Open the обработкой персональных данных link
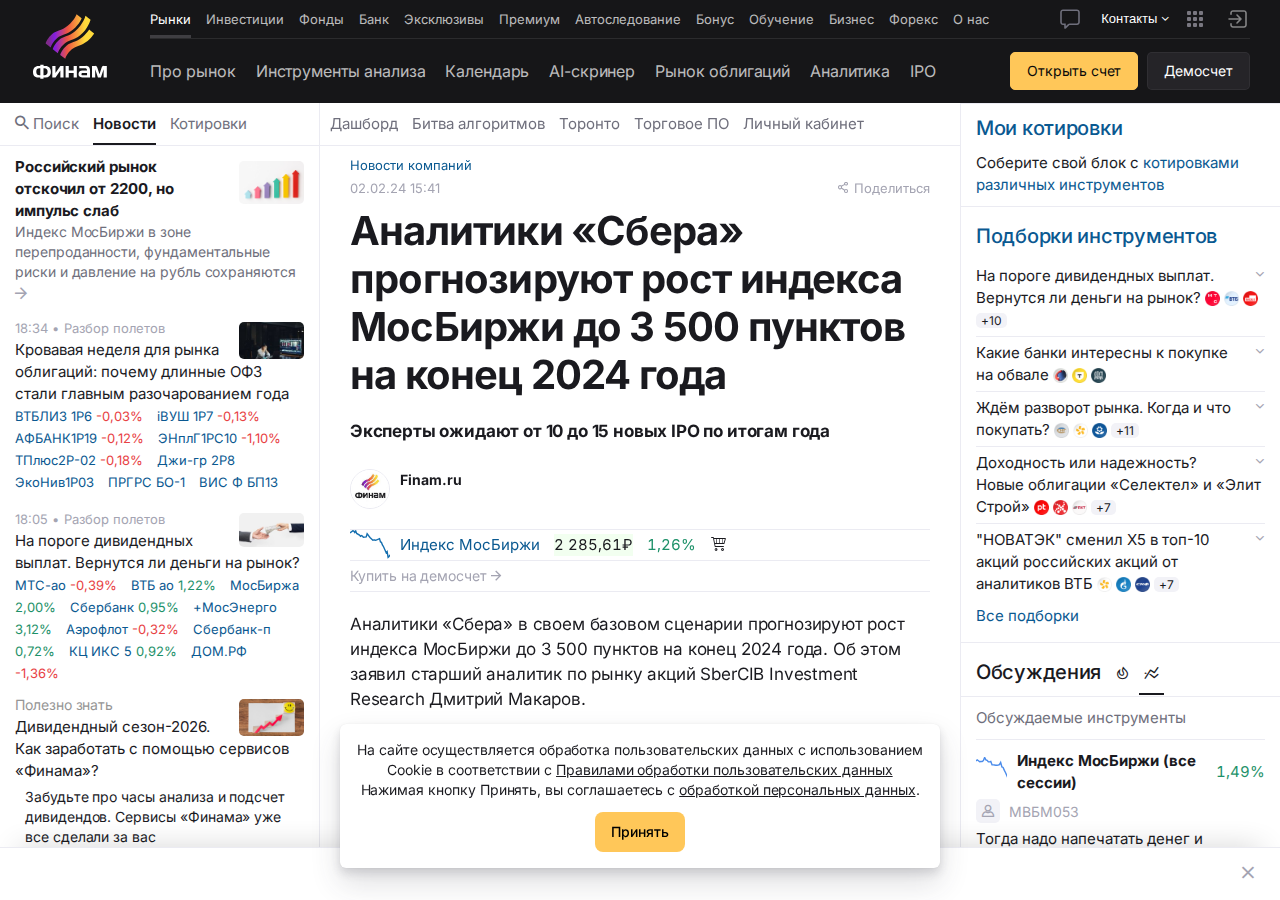The width and height of the screenshot is (1280, 900). coord(797,790)
